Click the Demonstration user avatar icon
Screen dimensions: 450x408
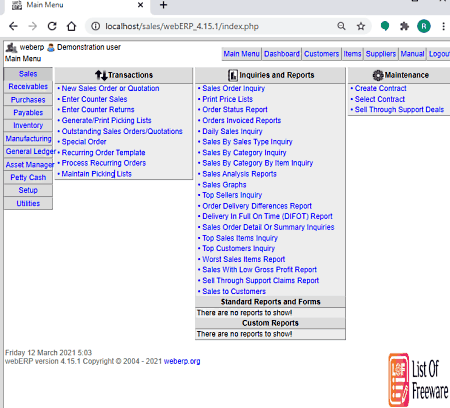51,48
